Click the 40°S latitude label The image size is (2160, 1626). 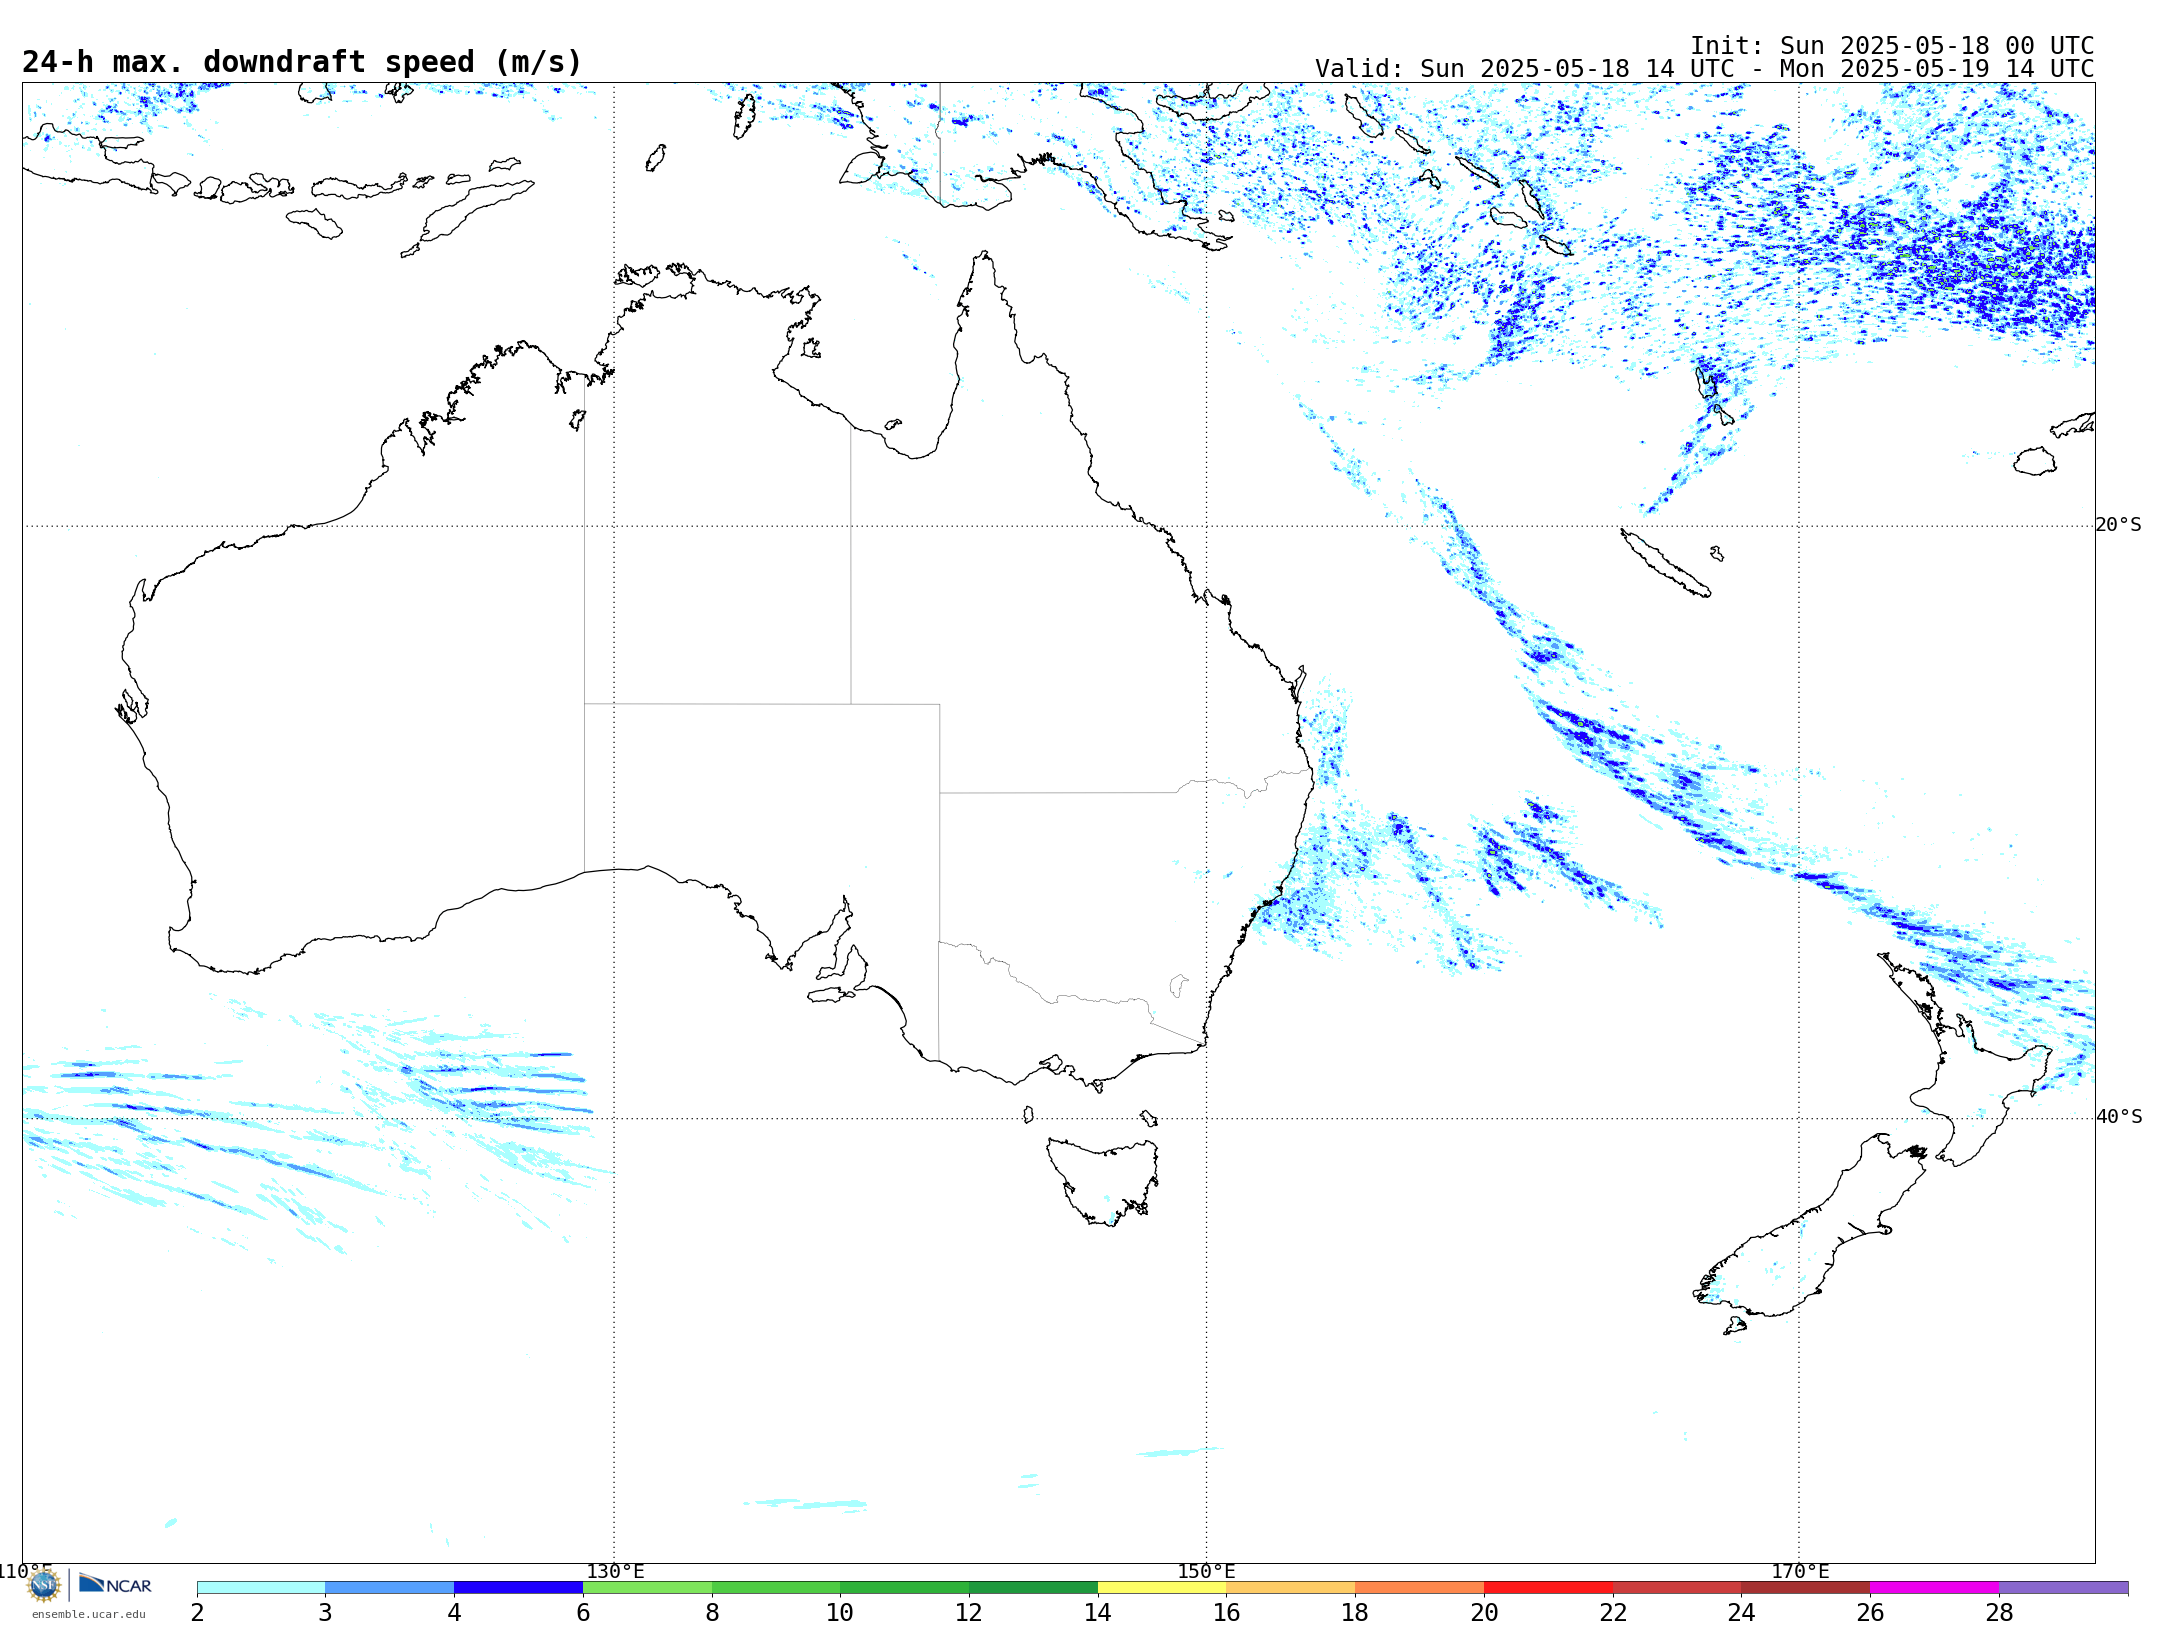point(2118,1117)
